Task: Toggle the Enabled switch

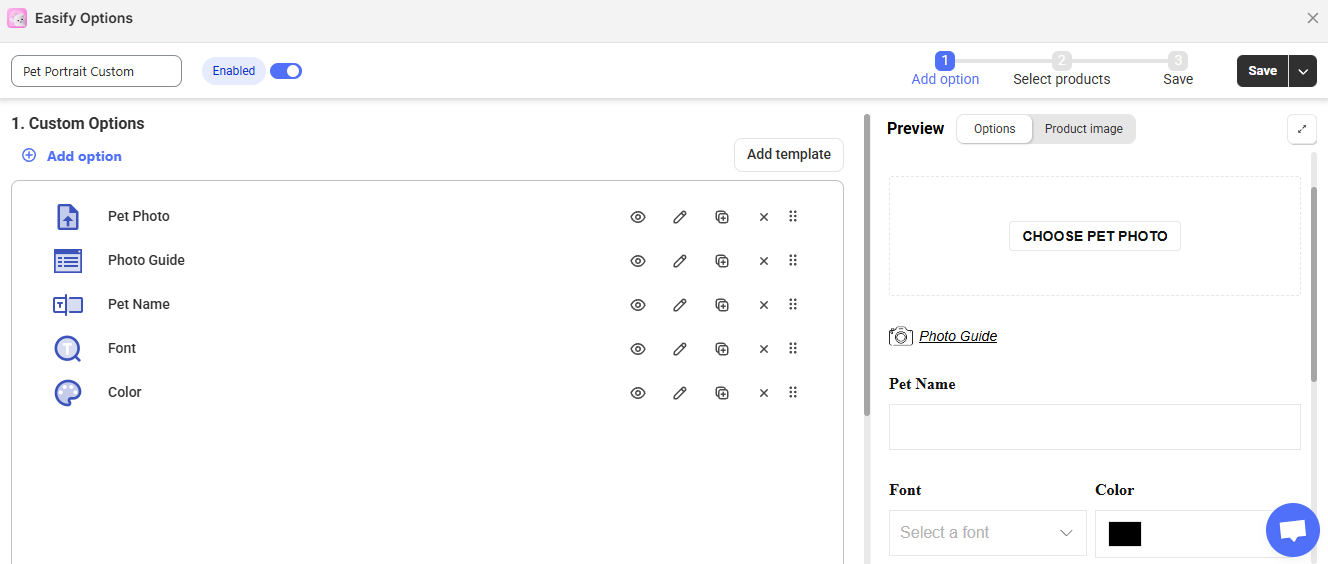Action: coord(286,71)
